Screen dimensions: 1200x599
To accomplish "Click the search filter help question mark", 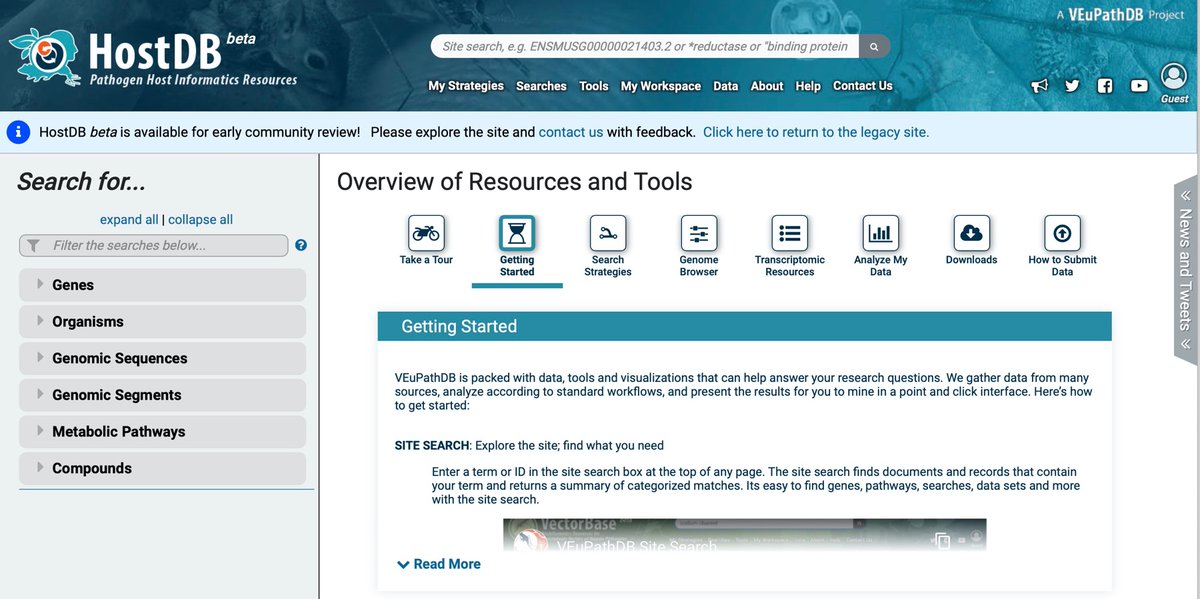I will [300, 244].
